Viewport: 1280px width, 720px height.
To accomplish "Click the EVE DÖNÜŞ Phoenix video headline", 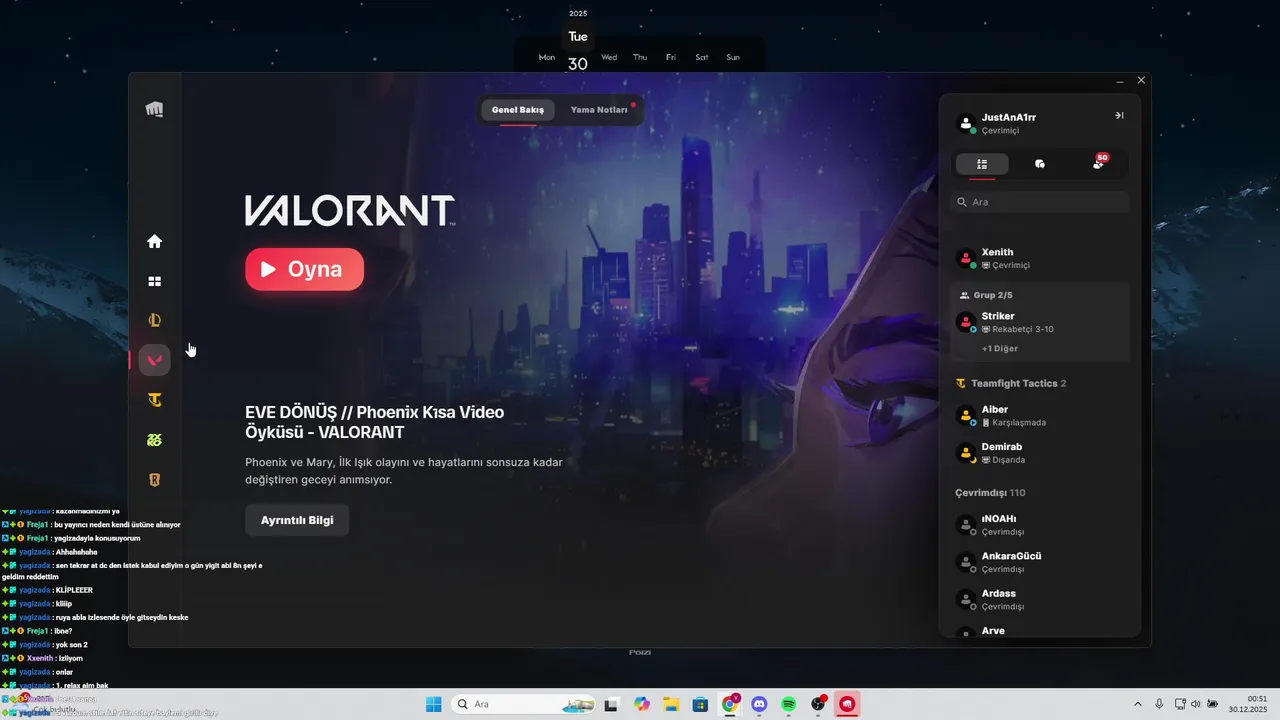I will (374, 422).
